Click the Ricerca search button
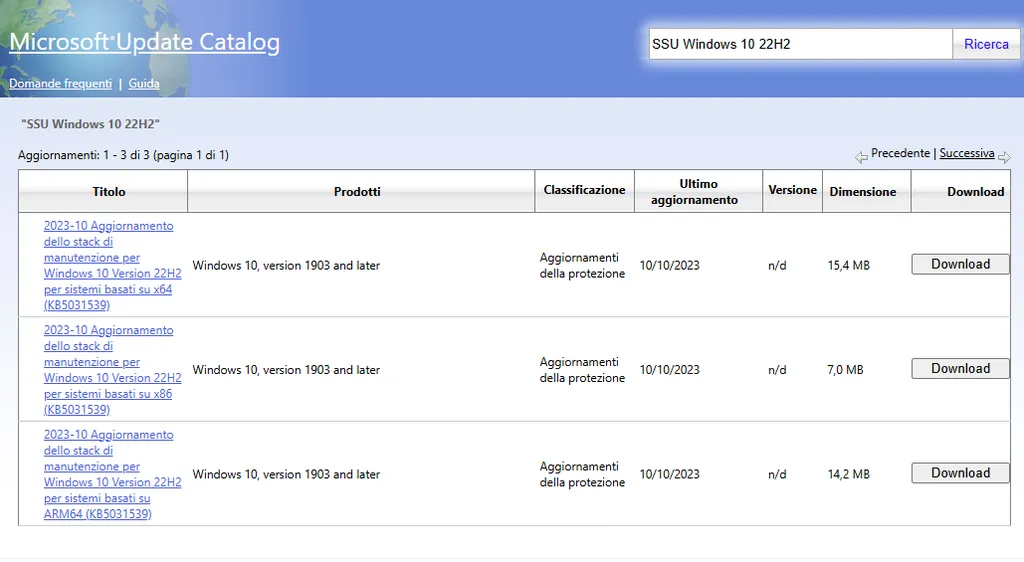Image resolution: width=1024 pixels, height=562 pixels. (986, 44)
